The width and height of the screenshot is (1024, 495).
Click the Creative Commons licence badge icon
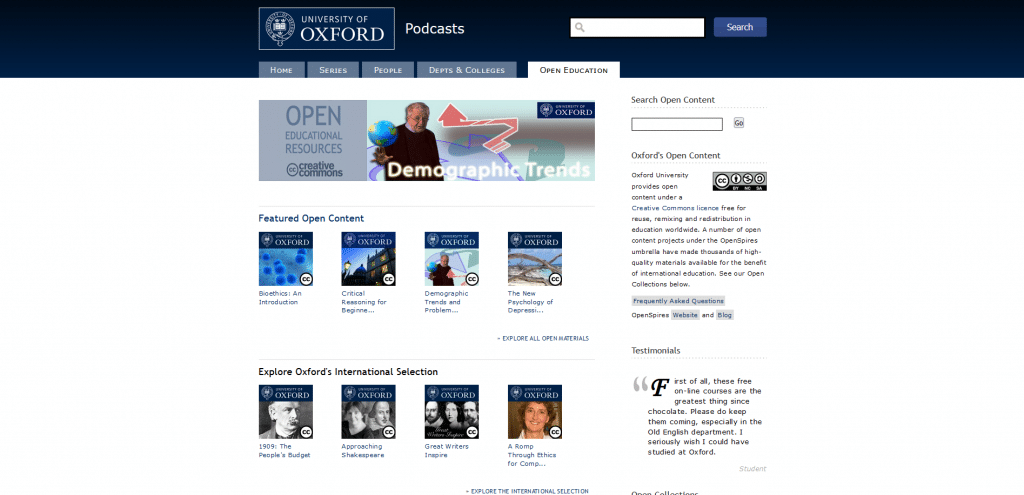pos(739,182)
